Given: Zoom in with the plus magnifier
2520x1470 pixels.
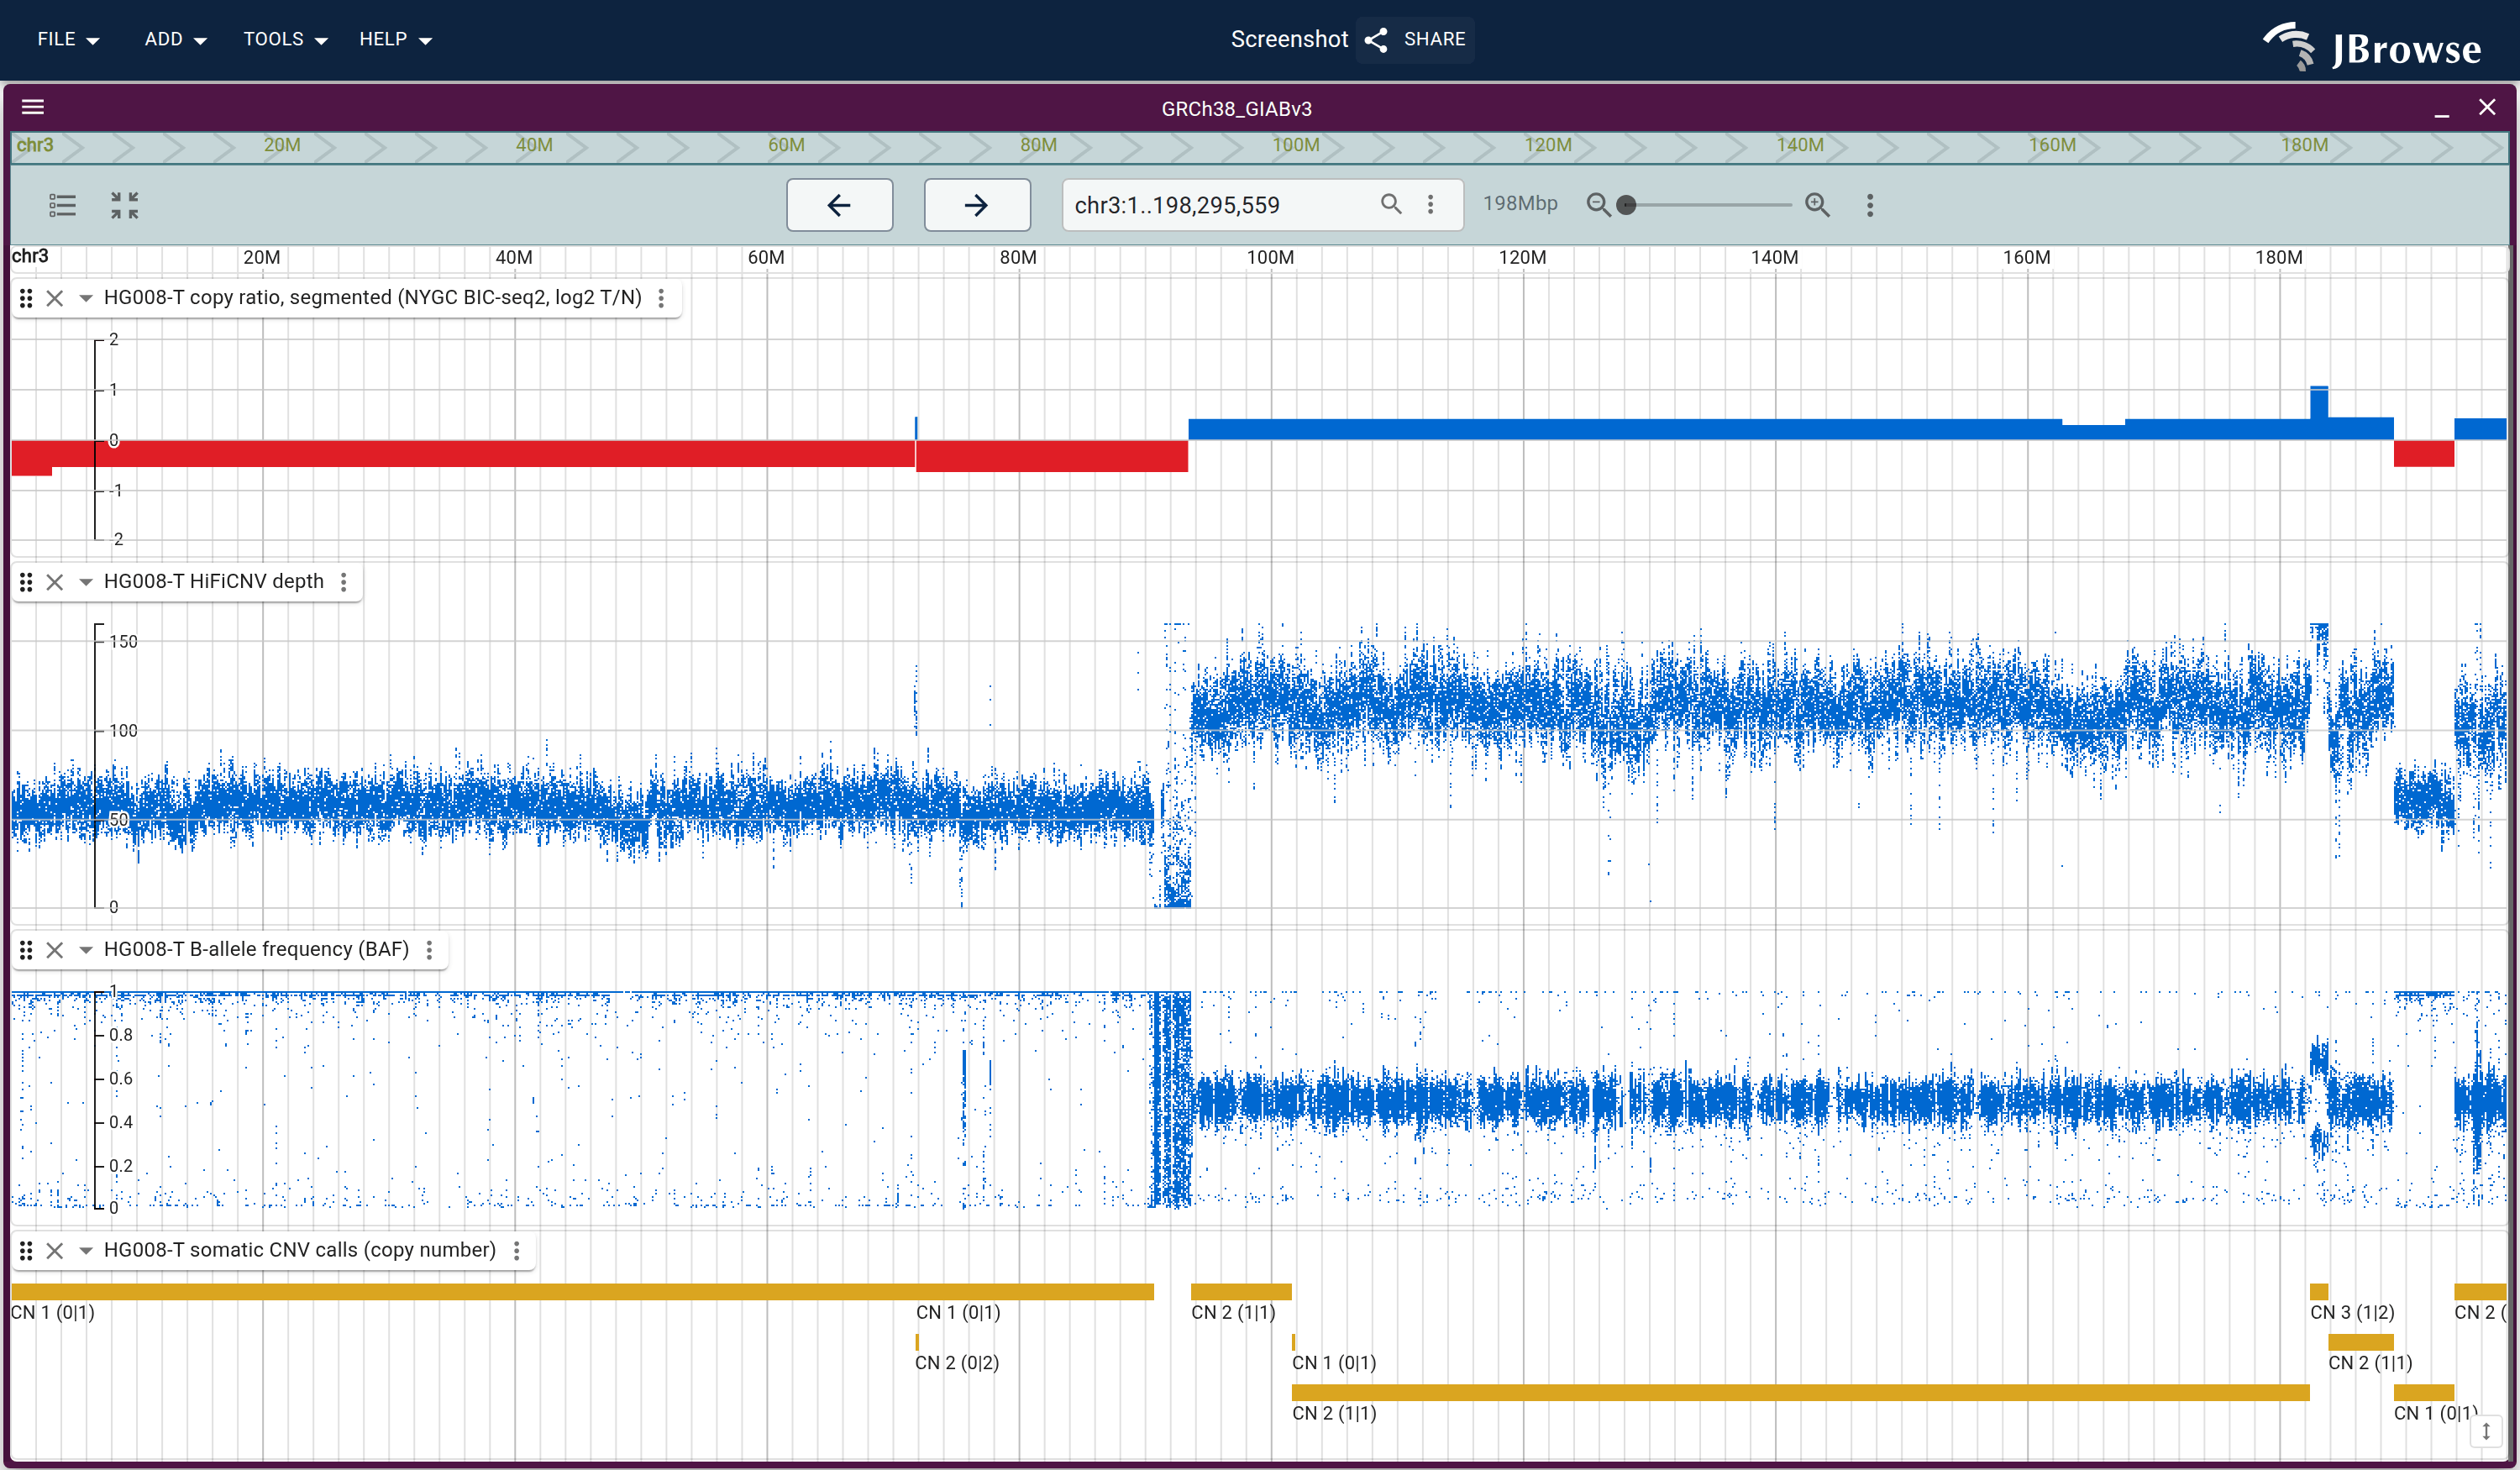Looking at the screenshot, I should tap(1817, 205).
